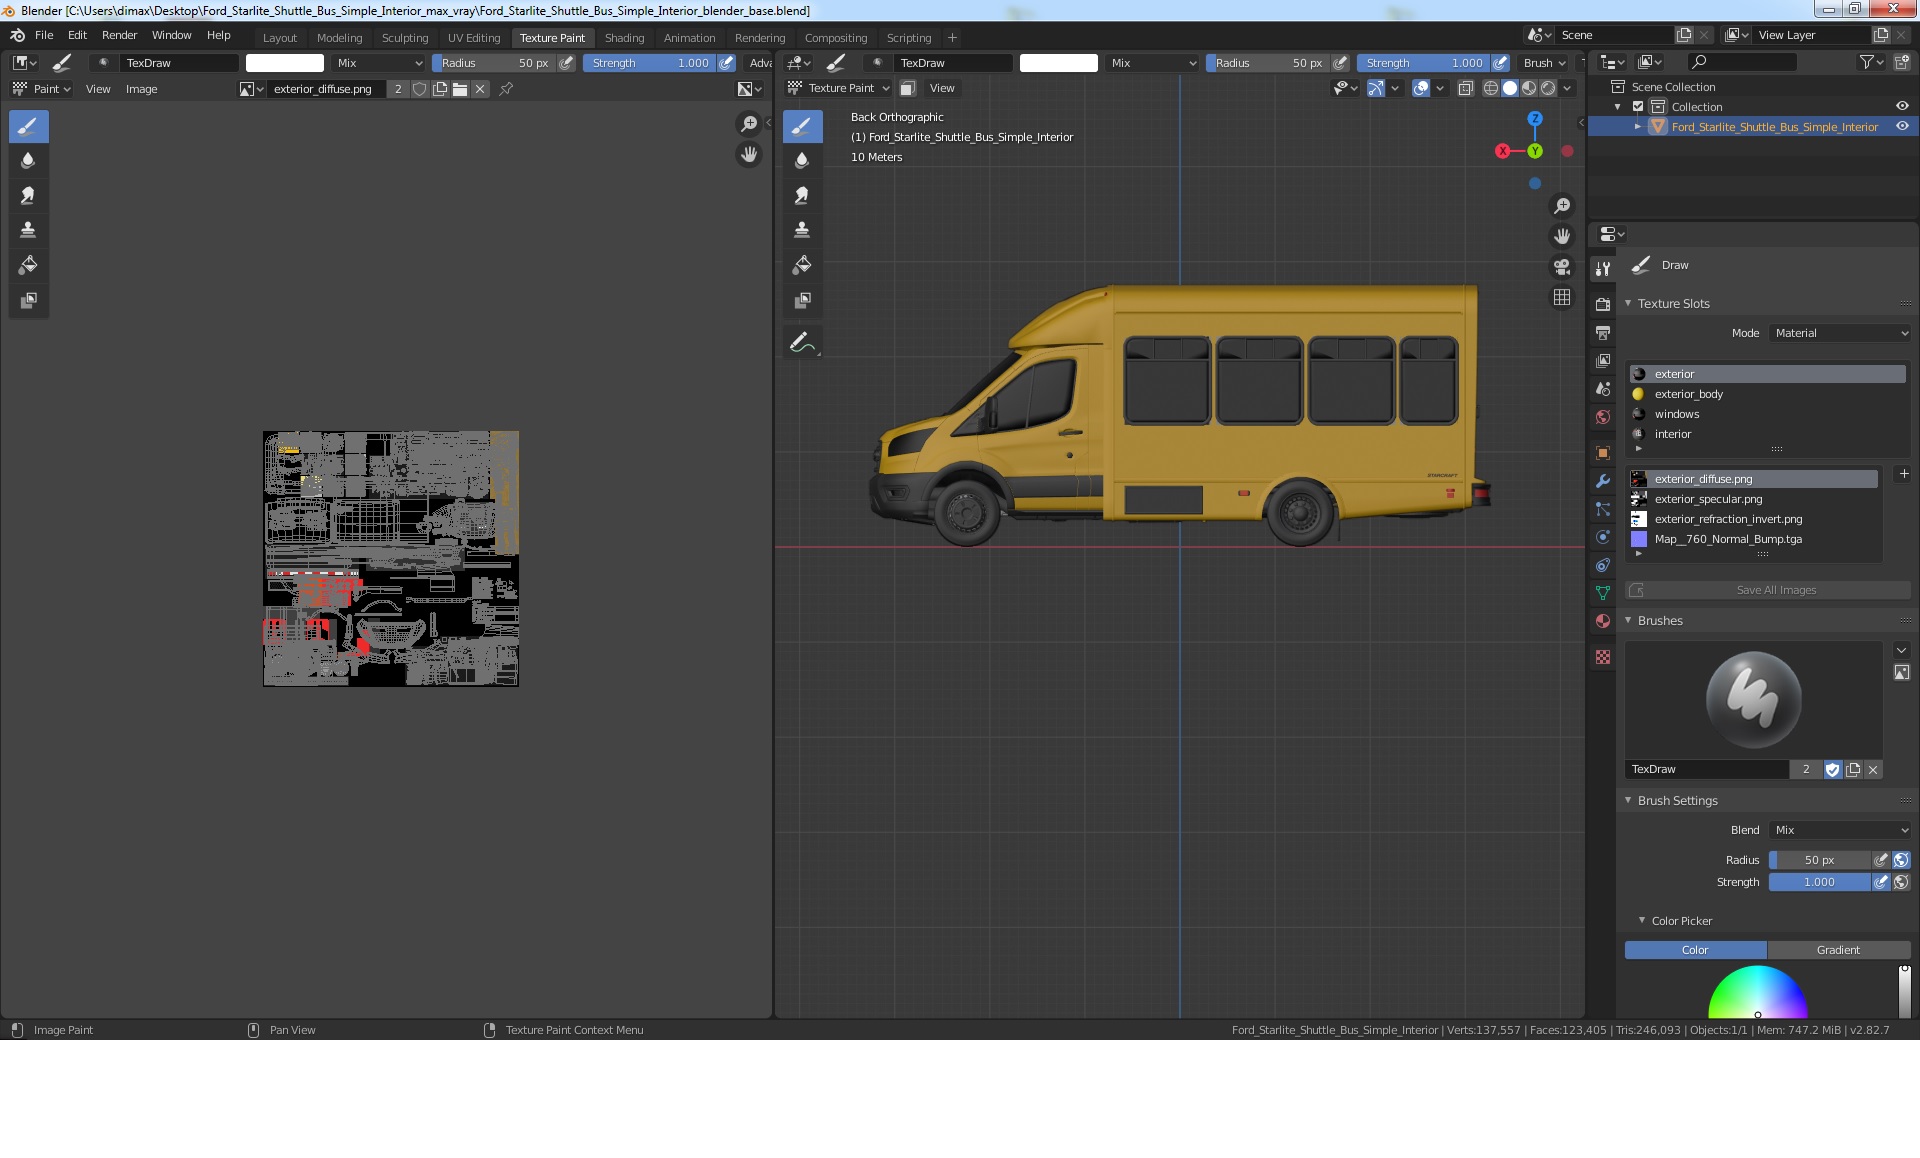
Task: Open the Material properties tab
Action: click(x=1603, y=621)
